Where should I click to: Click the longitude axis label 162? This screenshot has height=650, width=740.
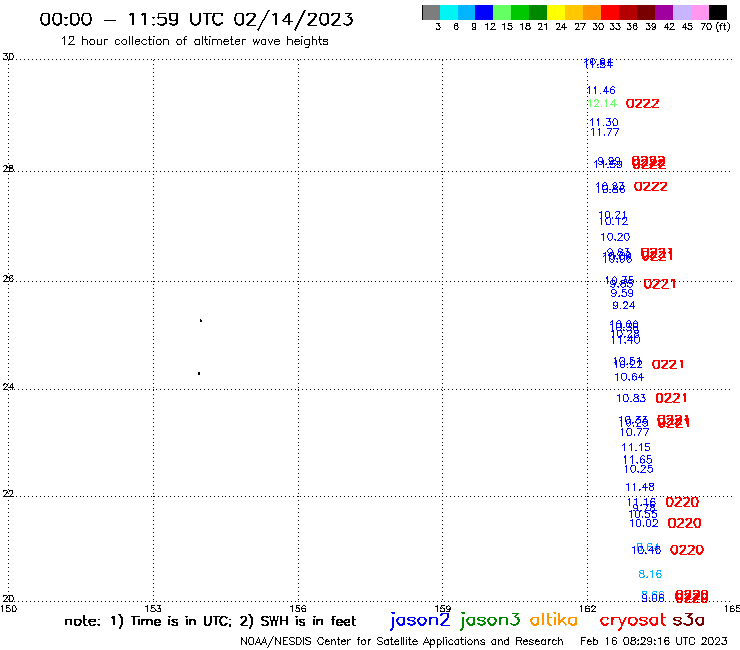(588, 609)
